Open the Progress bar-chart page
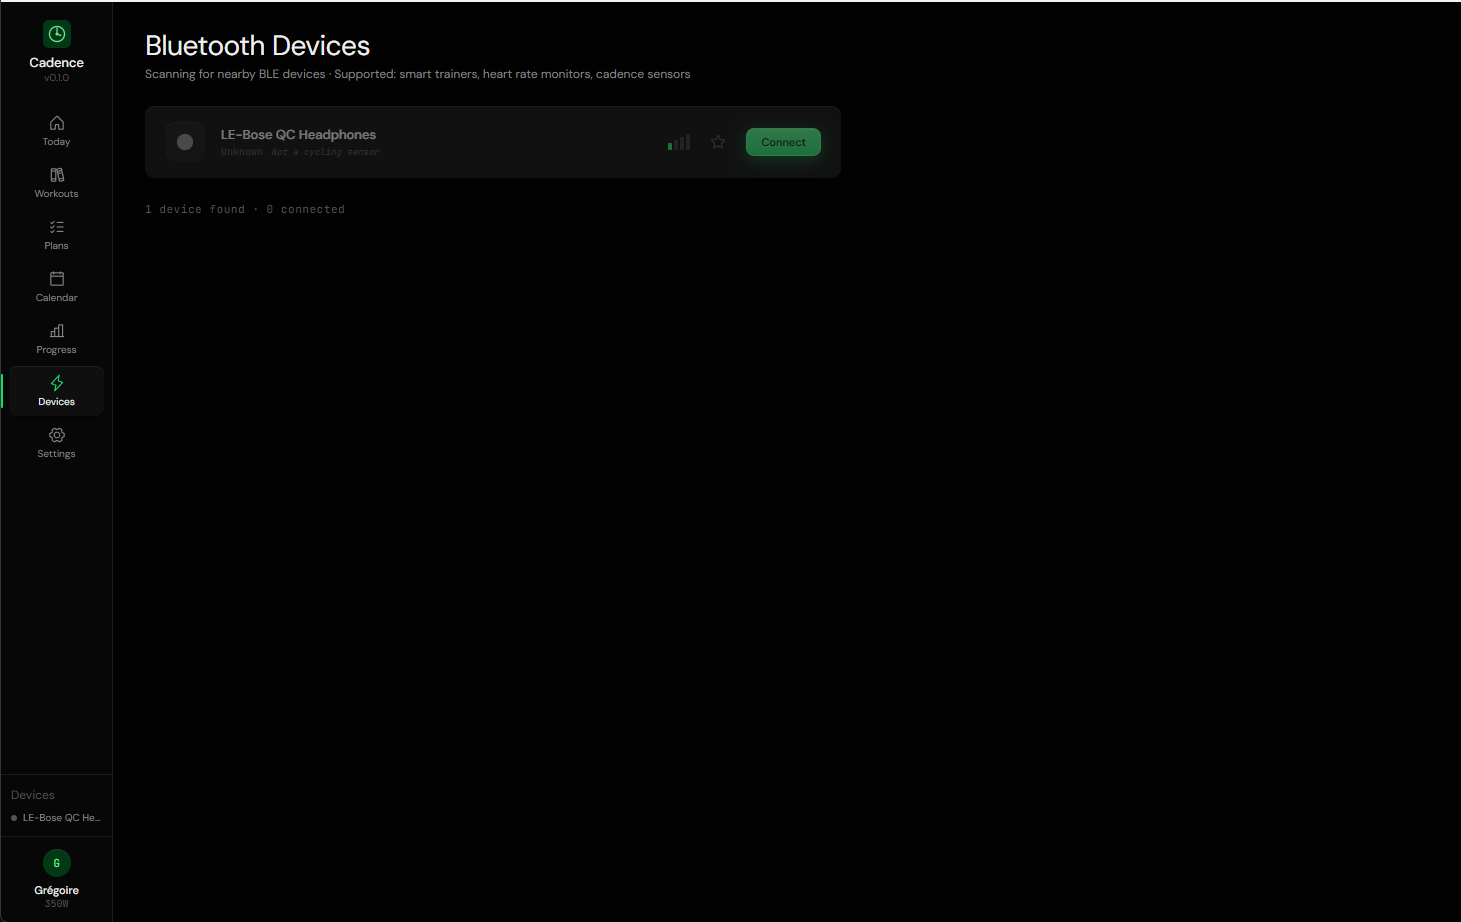 click(57, 339)
